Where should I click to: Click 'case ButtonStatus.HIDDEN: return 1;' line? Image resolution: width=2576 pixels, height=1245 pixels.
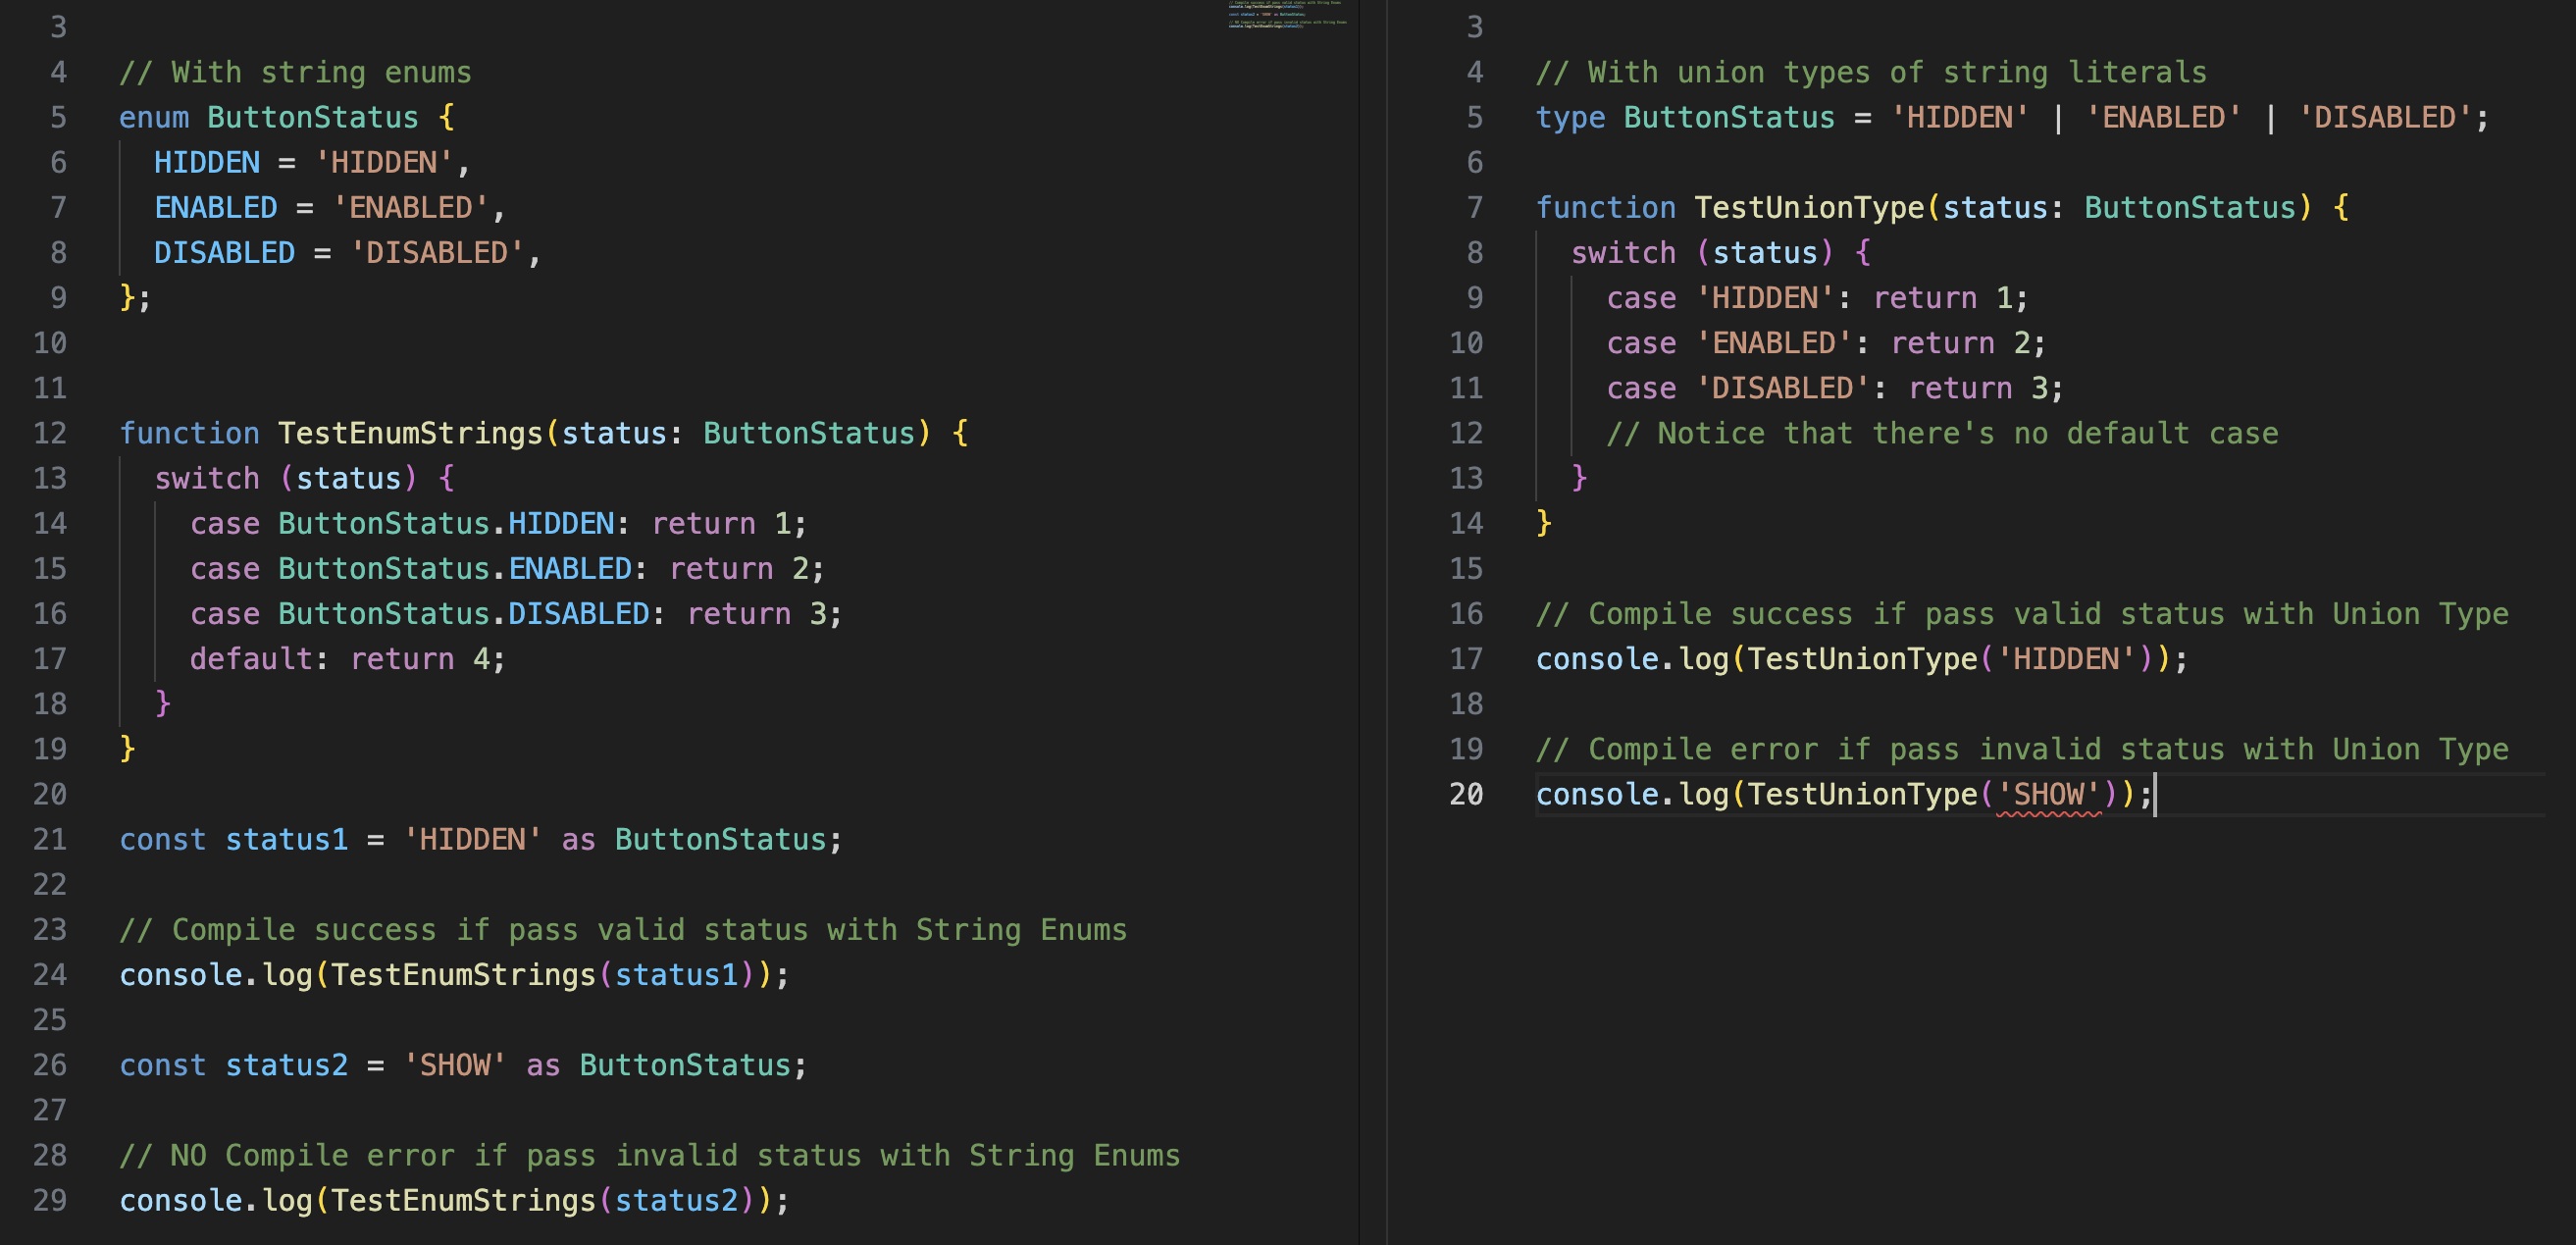[498, 523]
